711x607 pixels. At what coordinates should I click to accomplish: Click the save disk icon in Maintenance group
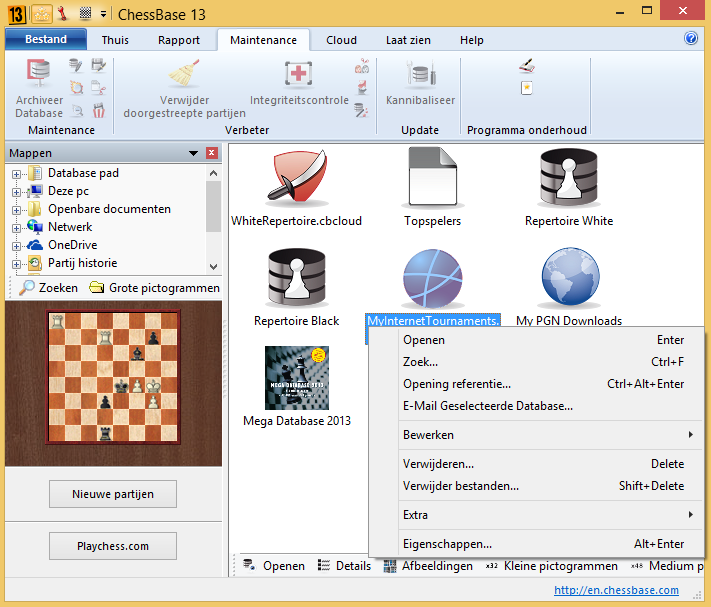click(x=98, y=65)
